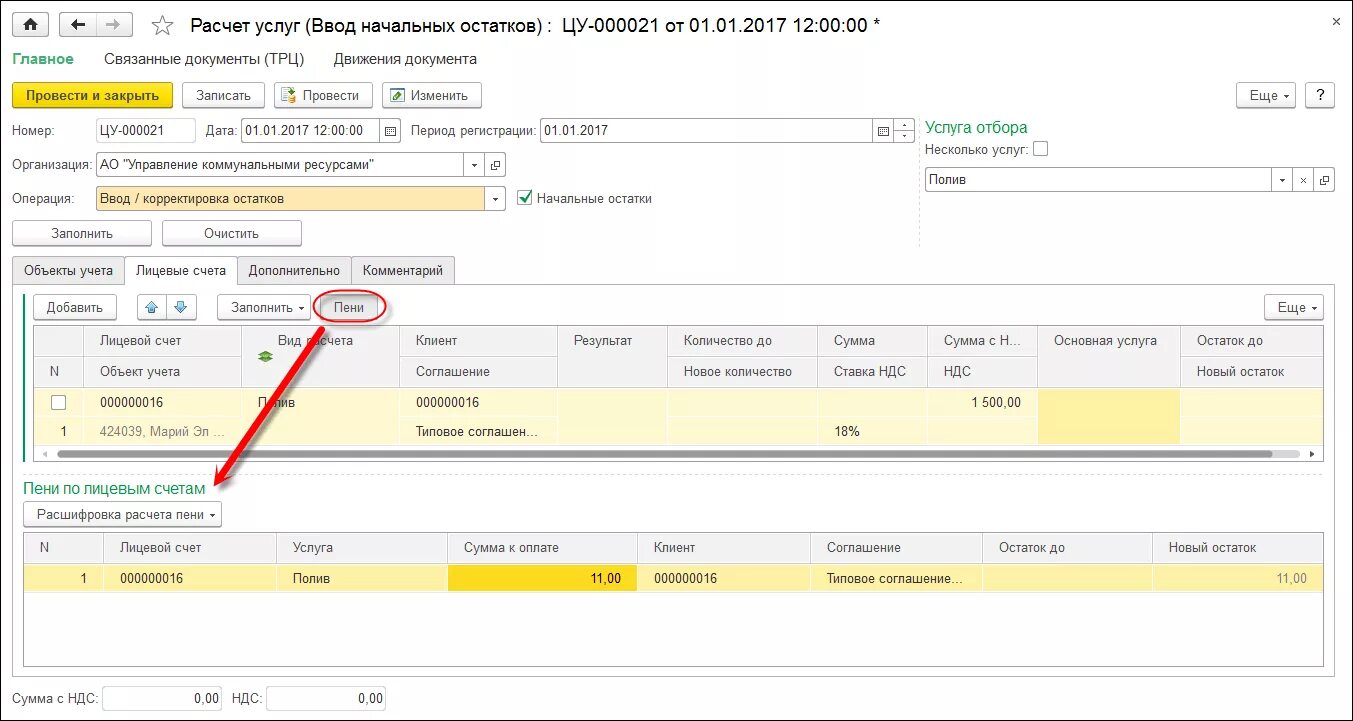The height and width of the screenshot is (721, 1353).
Task: Click Дата input field
Action: pyautogui.click(x=310, y=130)
